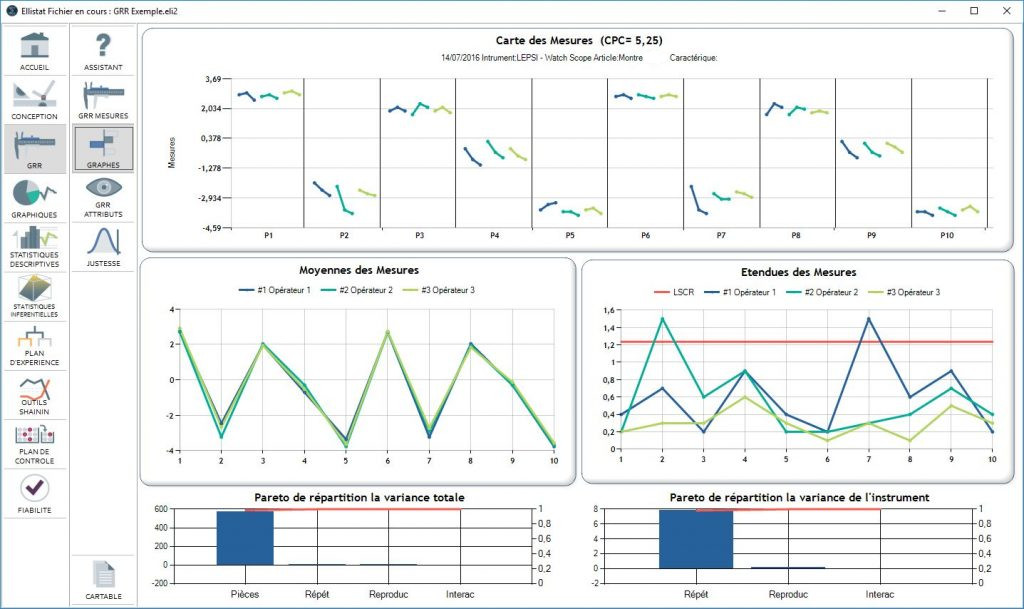Click '#1 Opérateur 1' legend in Moyennes chart

click(x=275, y=290)
